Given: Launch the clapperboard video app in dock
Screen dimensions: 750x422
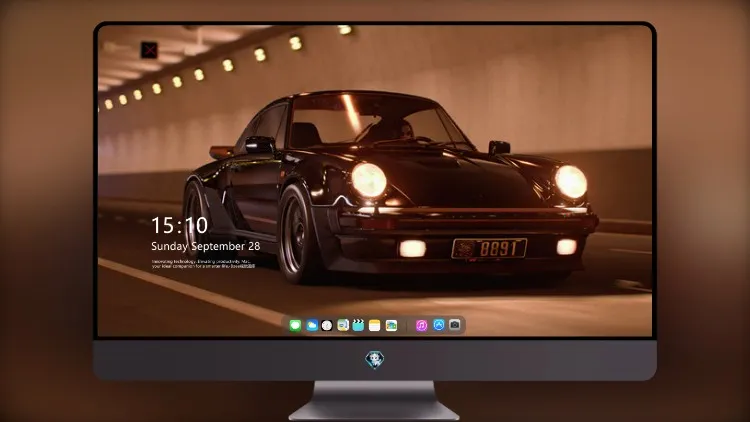Looking at the screenshot, I should (358, 325).
